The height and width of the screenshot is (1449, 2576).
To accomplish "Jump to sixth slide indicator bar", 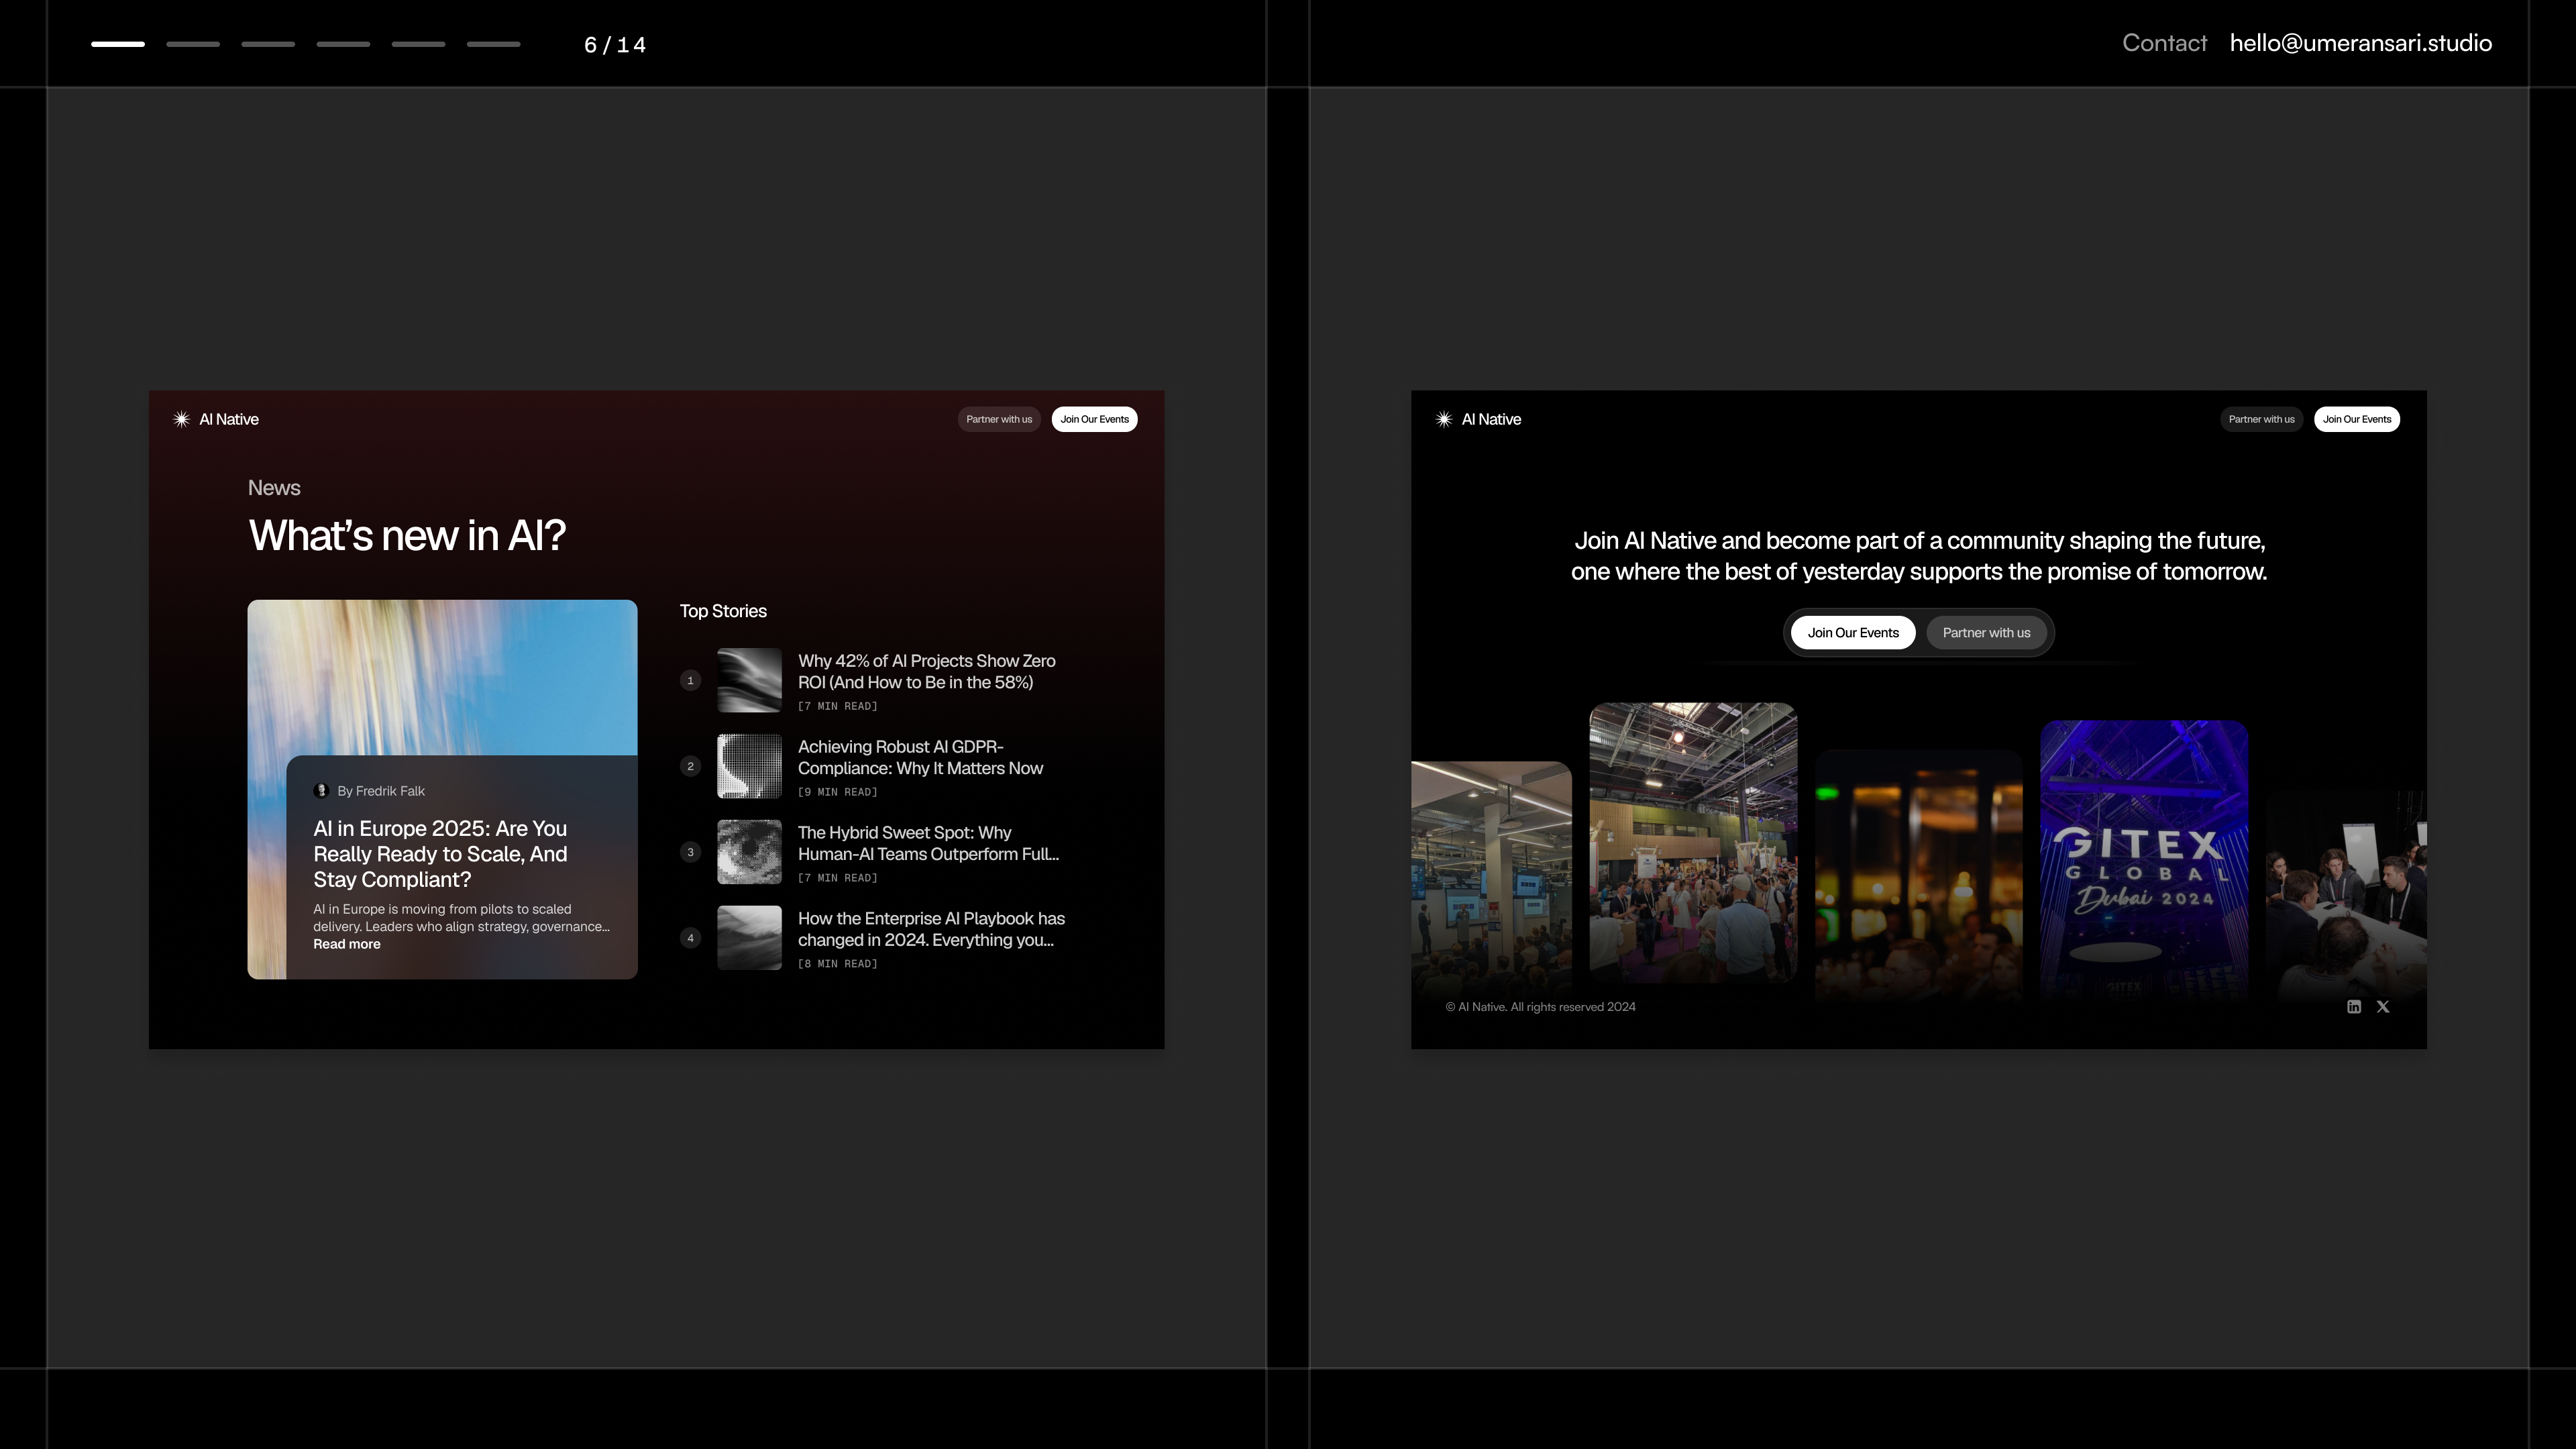I will pos(493,44).
